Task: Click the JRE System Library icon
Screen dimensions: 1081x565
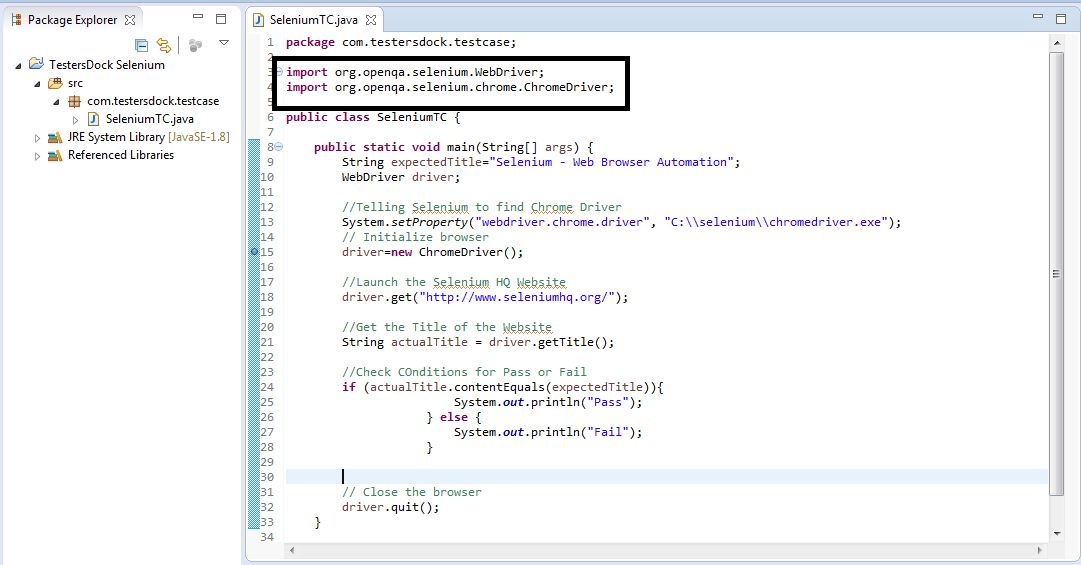Action: [x=54, y=137]
